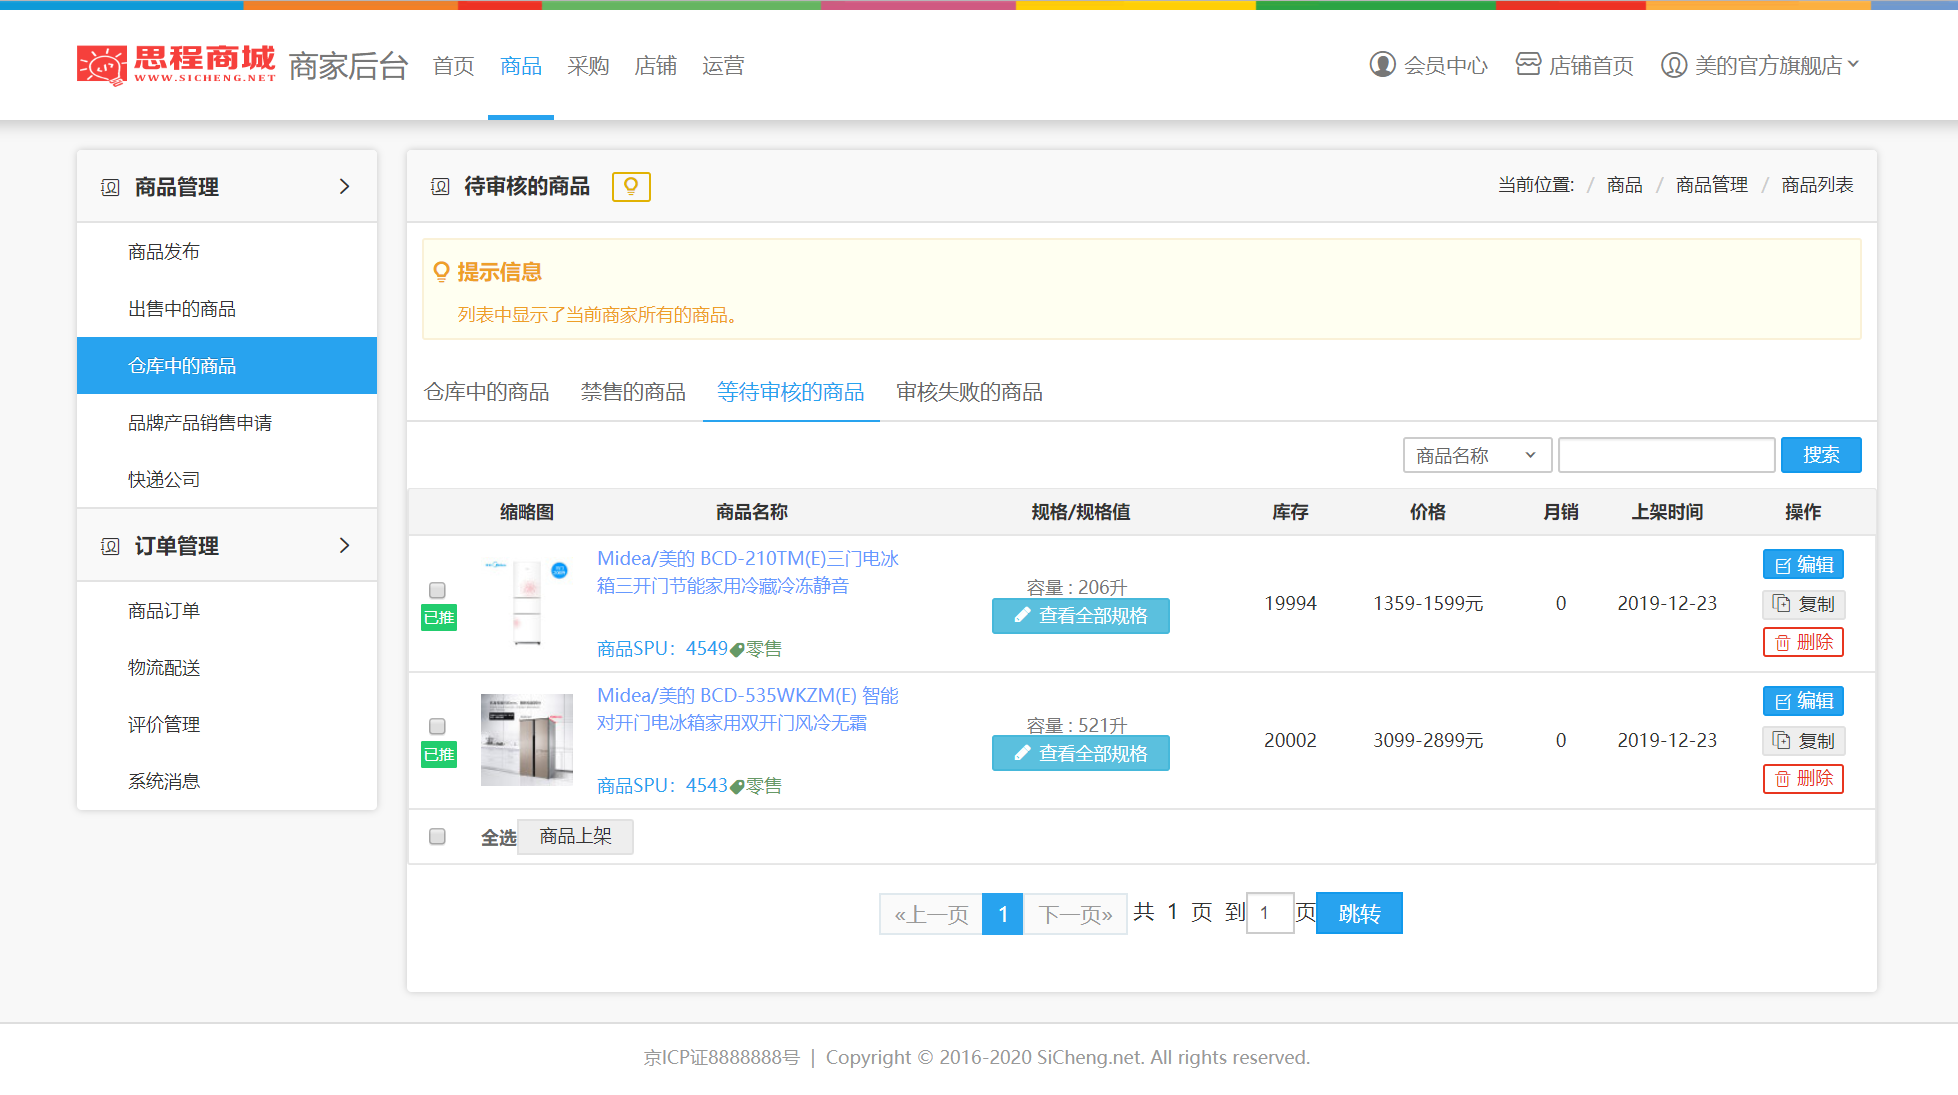This screenshot has height=1095, width=1958.
Task: Click the 已推 badge on BCD-535WKZM row
Action: [x=439, y=755]
